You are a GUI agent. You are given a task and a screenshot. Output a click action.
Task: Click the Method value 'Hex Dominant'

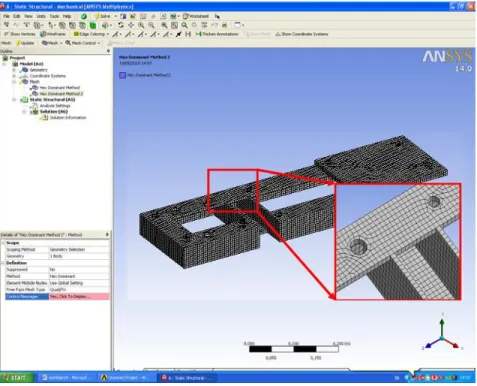(x=79, y=276)
